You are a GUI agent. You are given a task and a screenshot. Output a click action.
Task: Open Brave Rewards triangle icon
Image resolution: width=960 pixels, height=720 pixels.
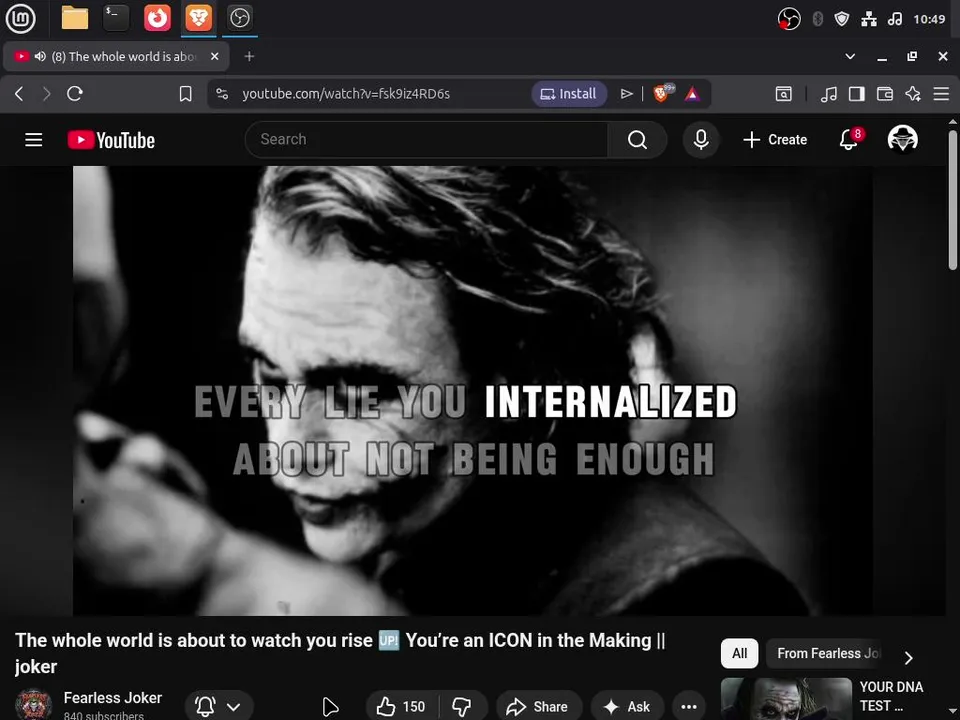click(692, 94)
